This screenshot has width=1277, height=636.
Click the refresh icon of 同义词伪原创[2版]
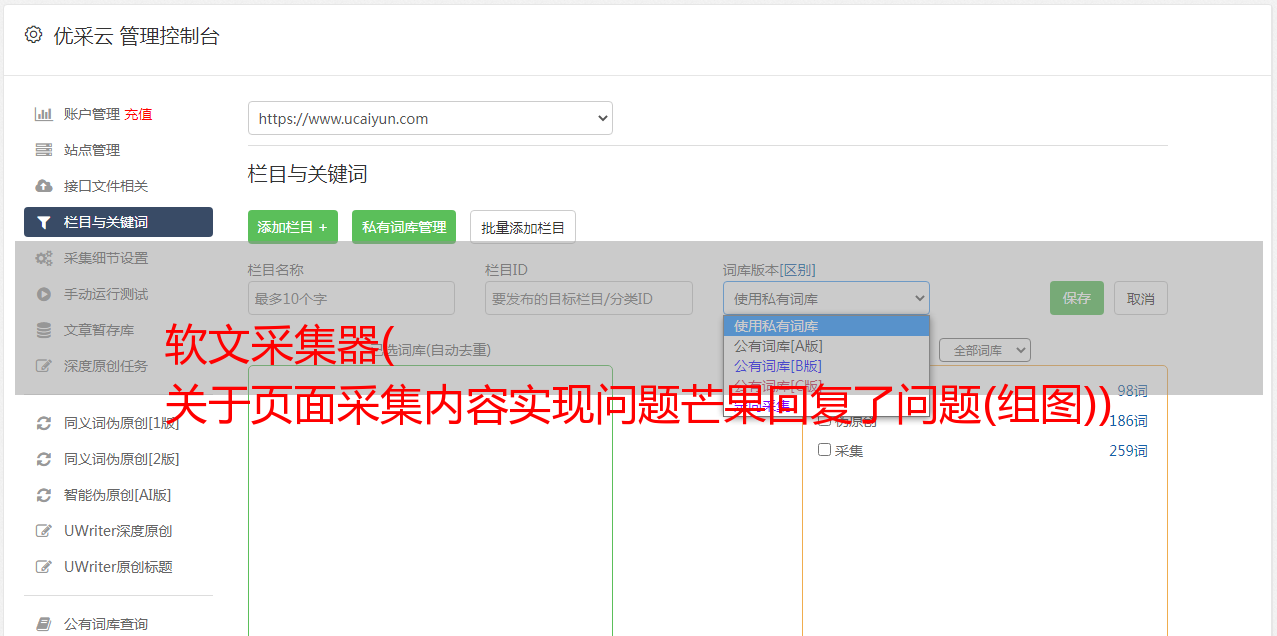[x=44, y=459]
